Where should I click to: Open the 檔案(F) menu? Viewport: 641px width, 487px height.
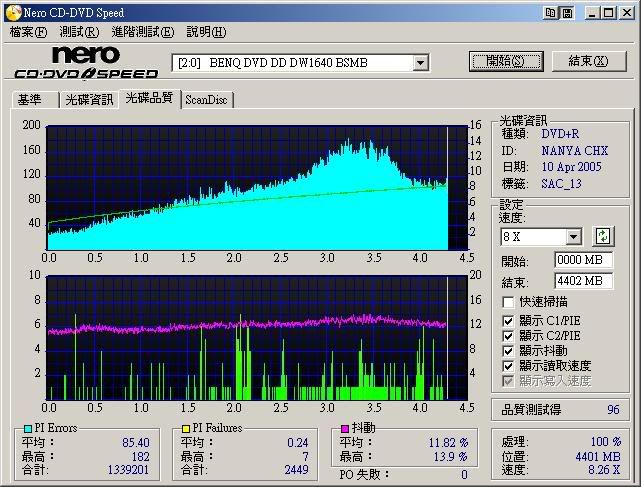pyautogui.click(x=28, y=32)
